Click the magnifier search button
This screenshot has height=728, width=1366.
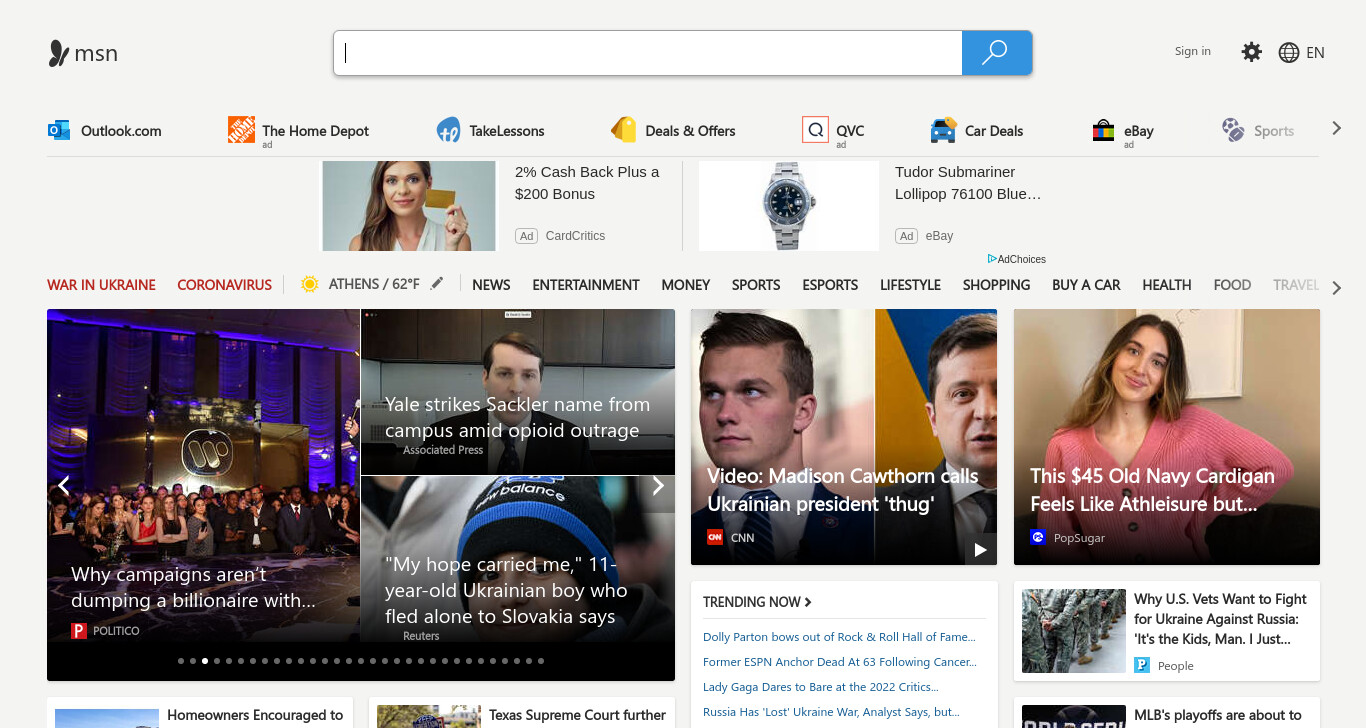996,53
